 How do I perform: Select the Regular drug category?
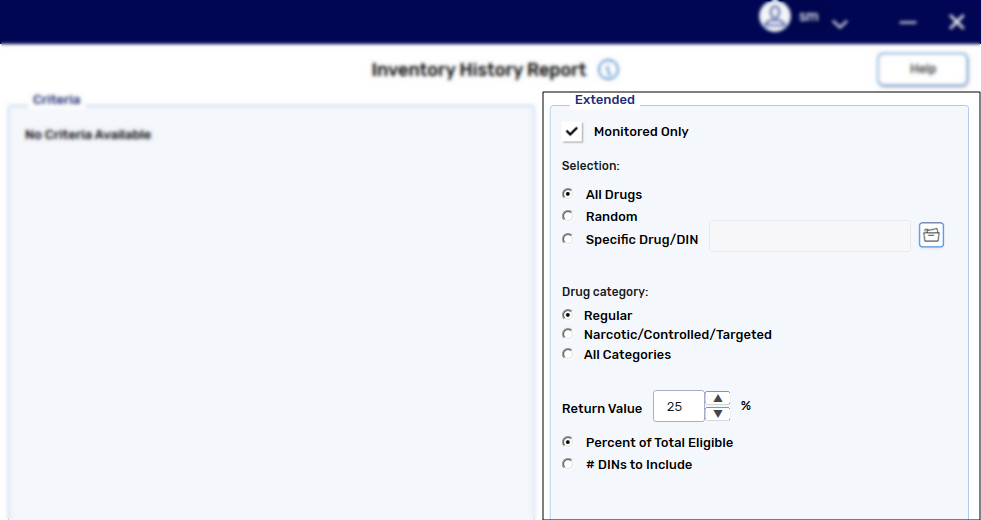click(x=568, y=315)
